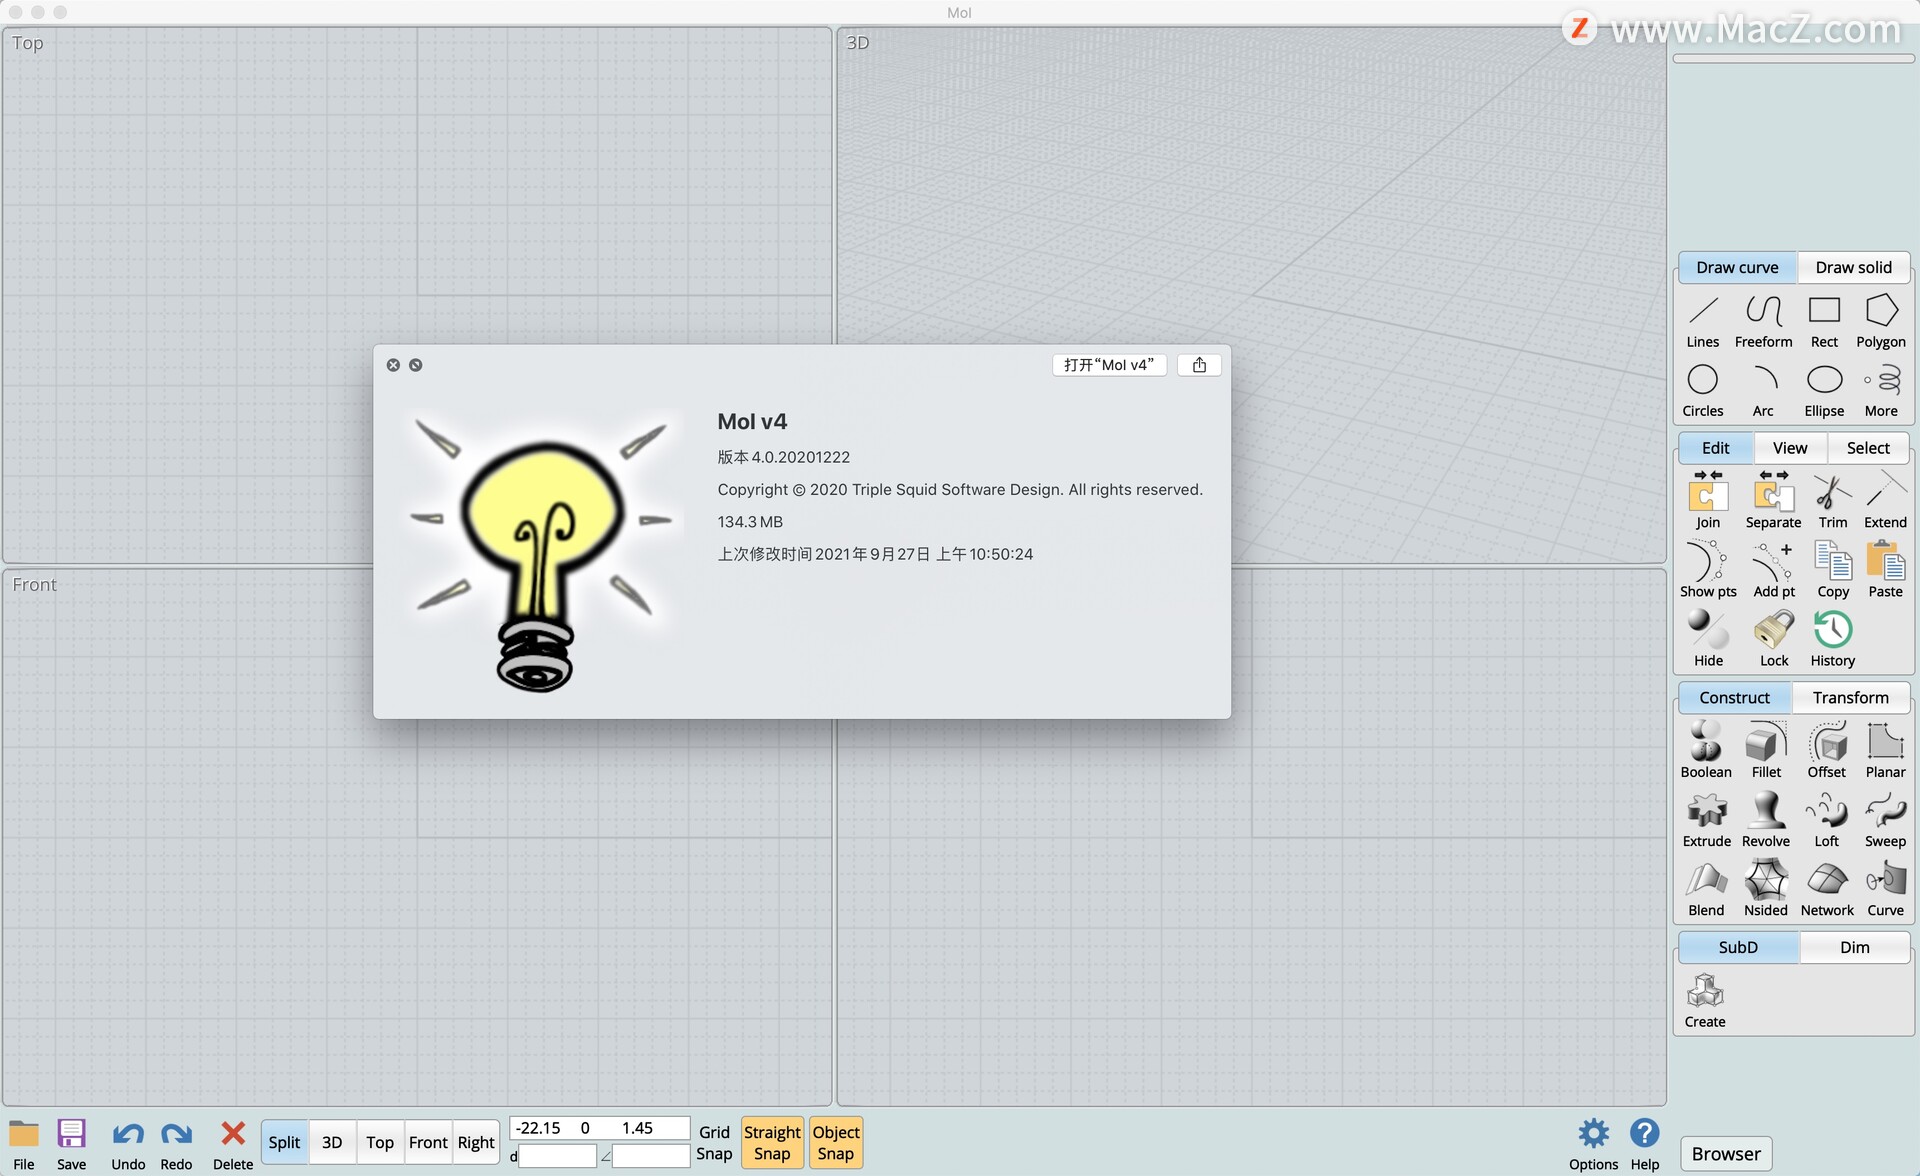The image size is (1920, 1176).
Task: Open the File menu
Action: tap(24, 1143)
